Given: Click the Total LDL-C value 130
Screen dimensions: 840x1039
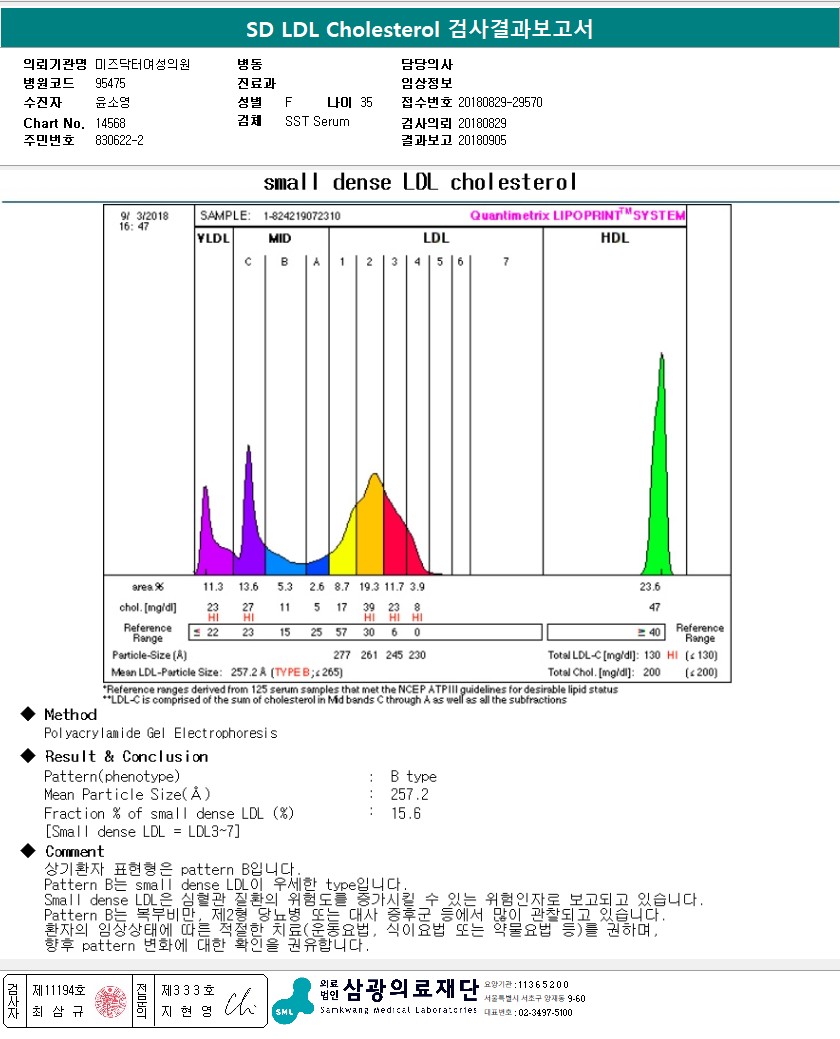Looking at the screenshot, I should point(652,654).
